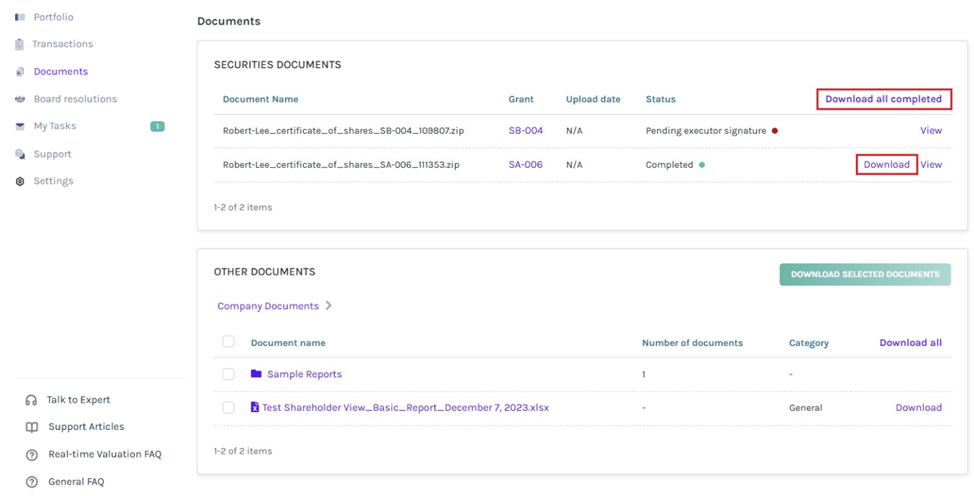Click the Support icon in sidebar
974x496 pixels.
tap(20, 154)
